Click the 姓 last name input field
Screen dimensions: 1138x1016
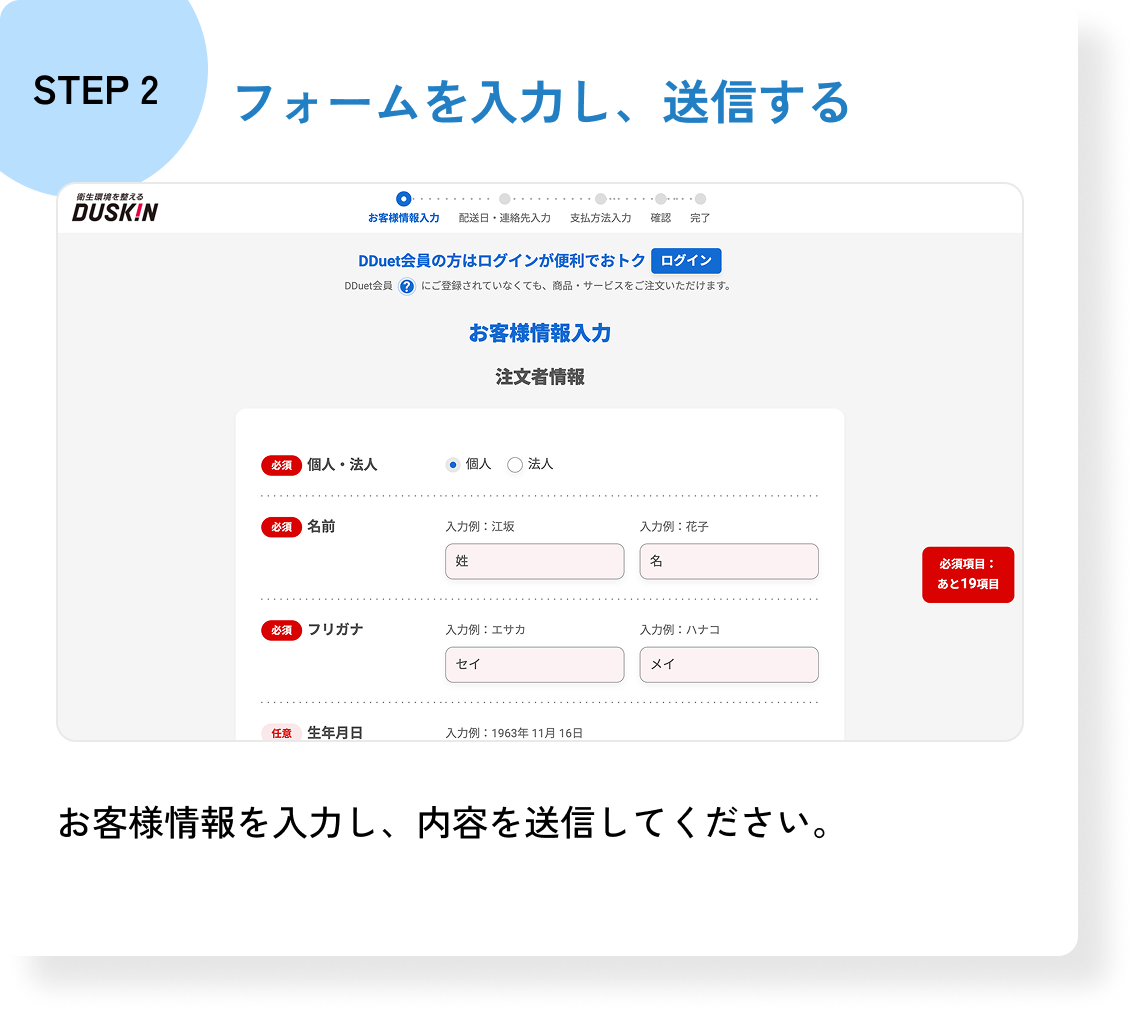pos(534,562)
